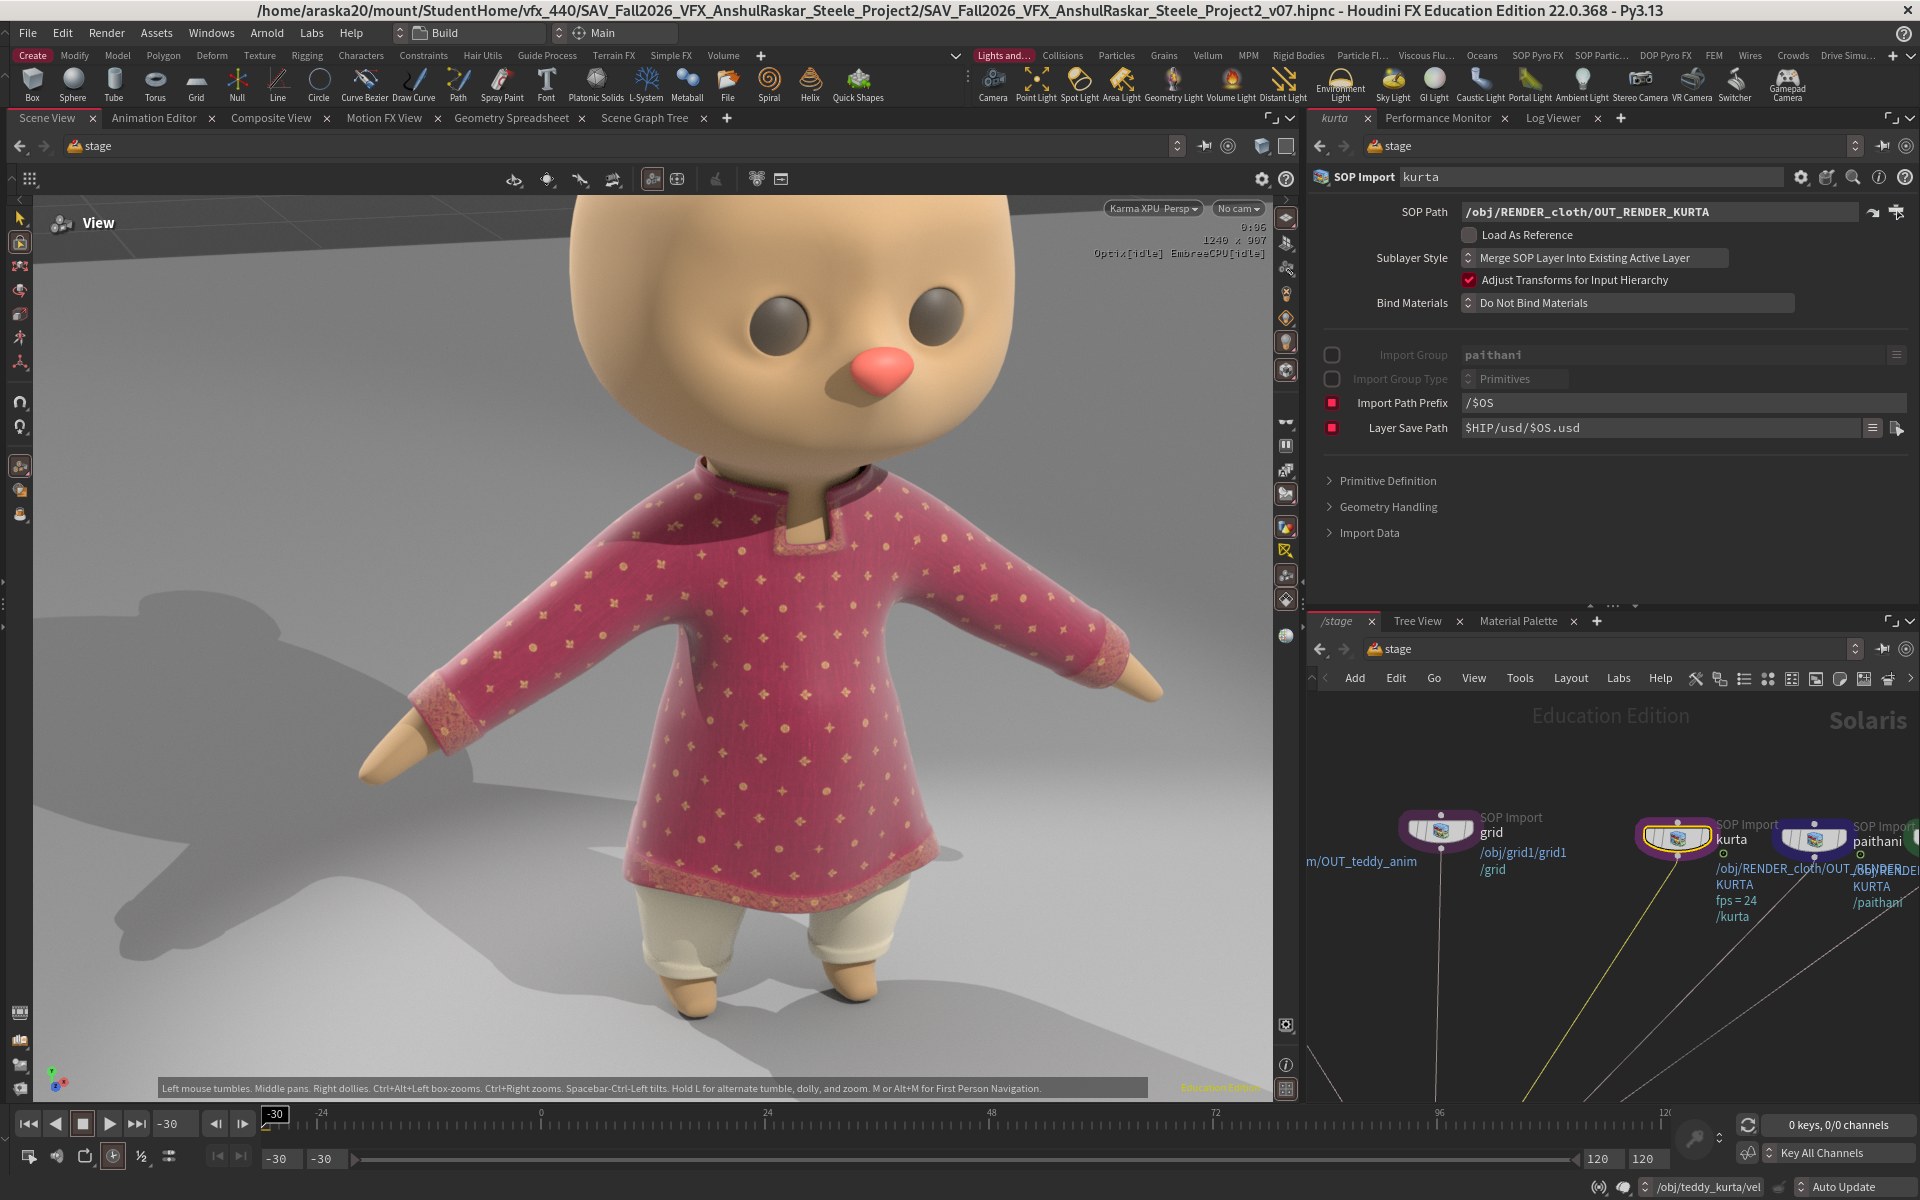Select the Torus shelf tool

click(155, 84)
